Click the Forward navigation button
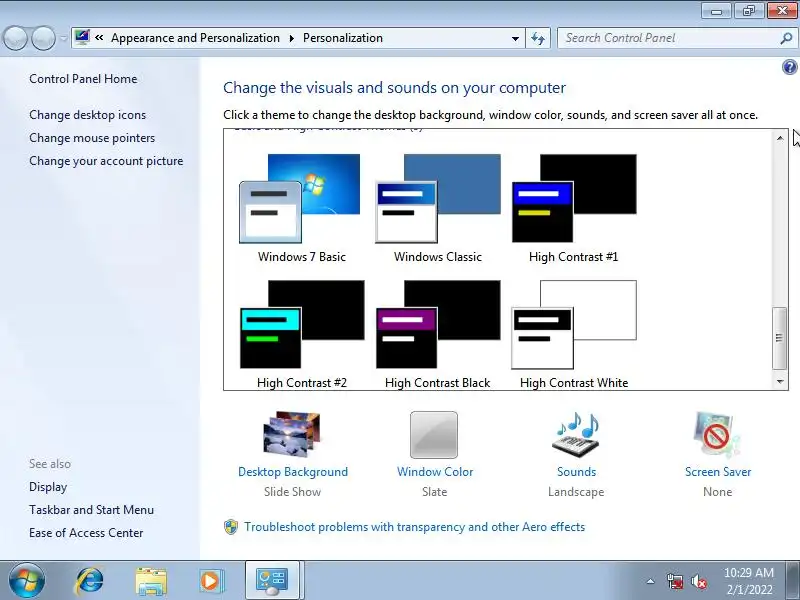This screenshot has height=600, width=800. coord(43,38)
